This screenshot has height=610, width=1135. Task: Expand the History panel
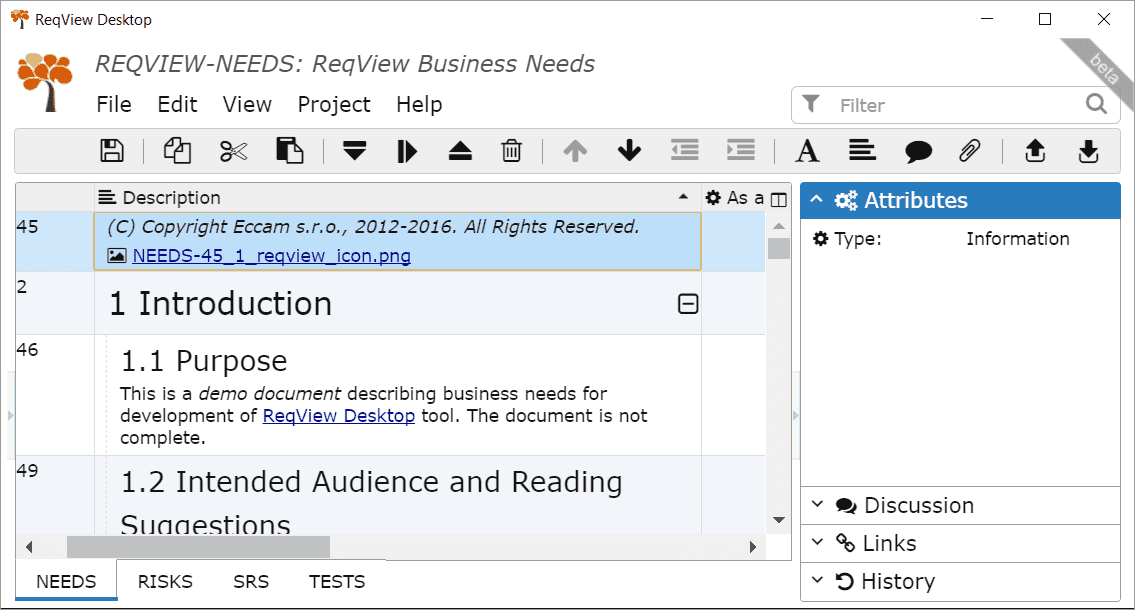[897, 582]
